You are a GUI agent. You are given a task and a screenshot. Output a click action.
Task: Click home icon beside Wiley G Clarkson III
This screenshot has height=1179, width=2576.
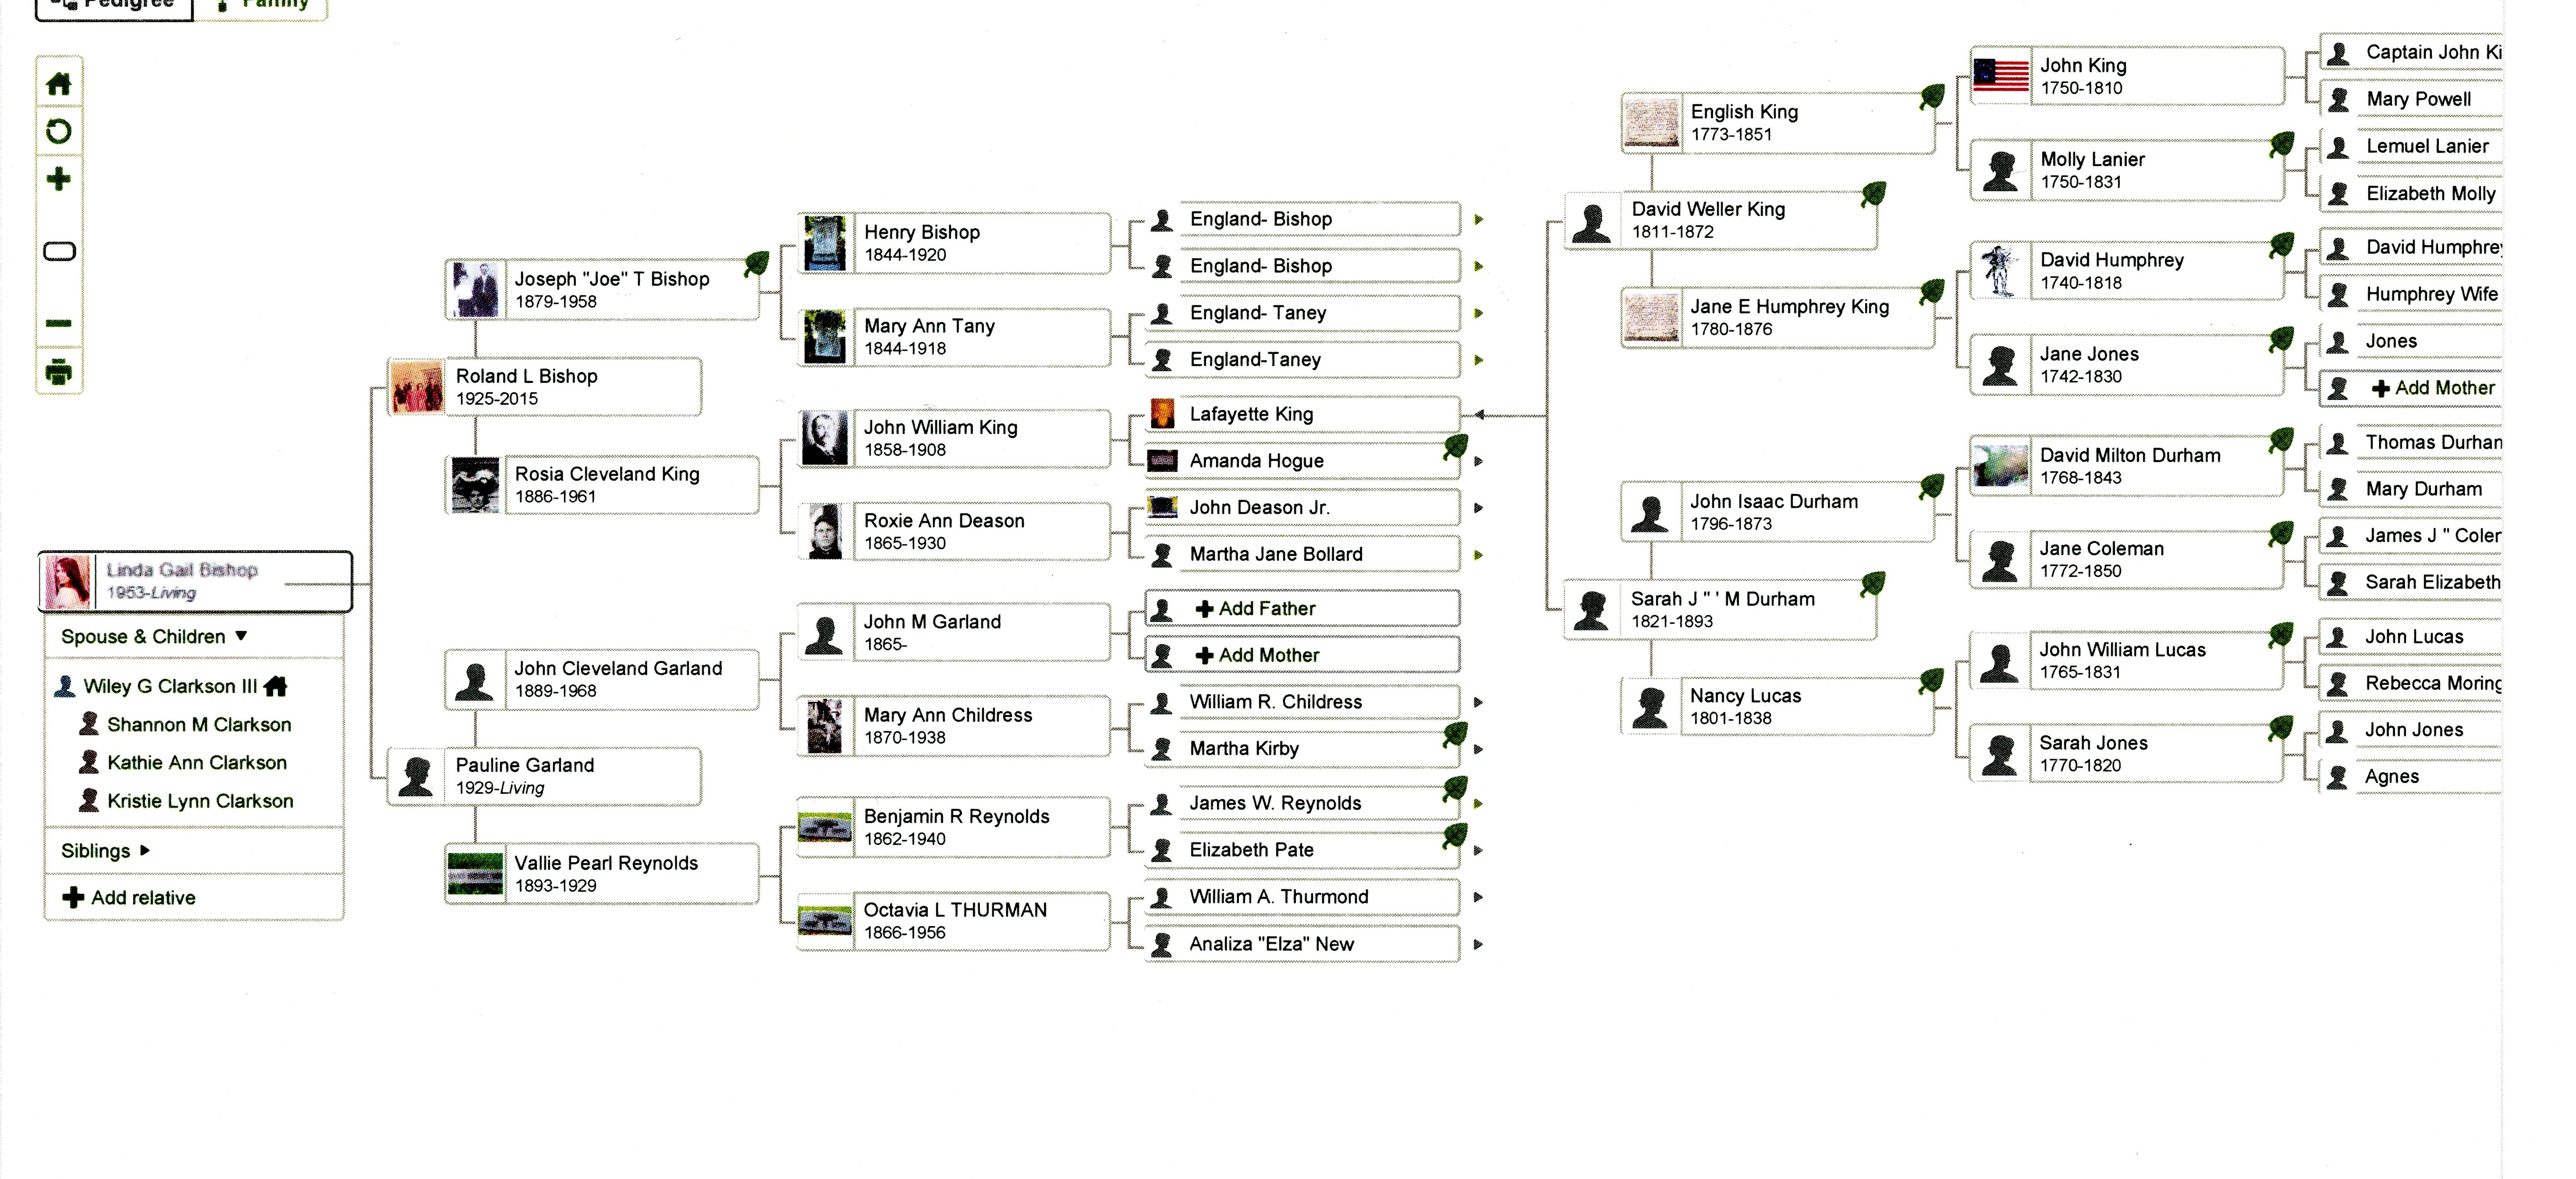click(276, 686)
